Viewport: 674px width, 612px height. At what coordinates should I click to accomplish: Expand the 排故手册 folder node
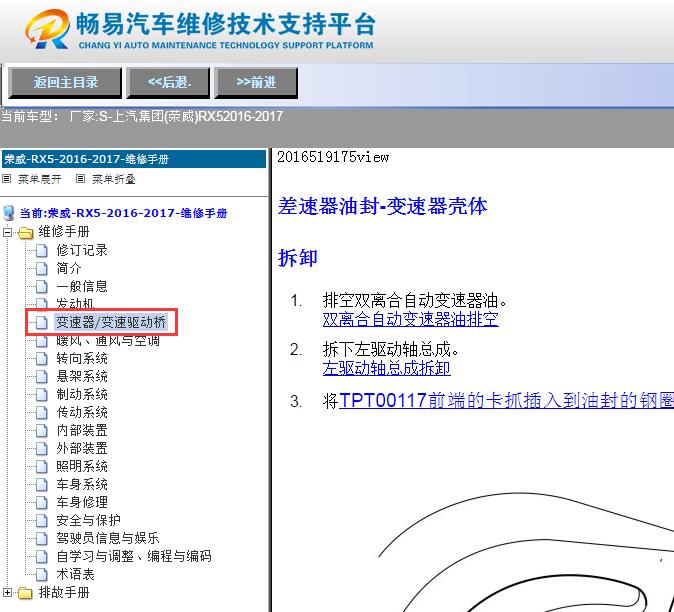7,593
